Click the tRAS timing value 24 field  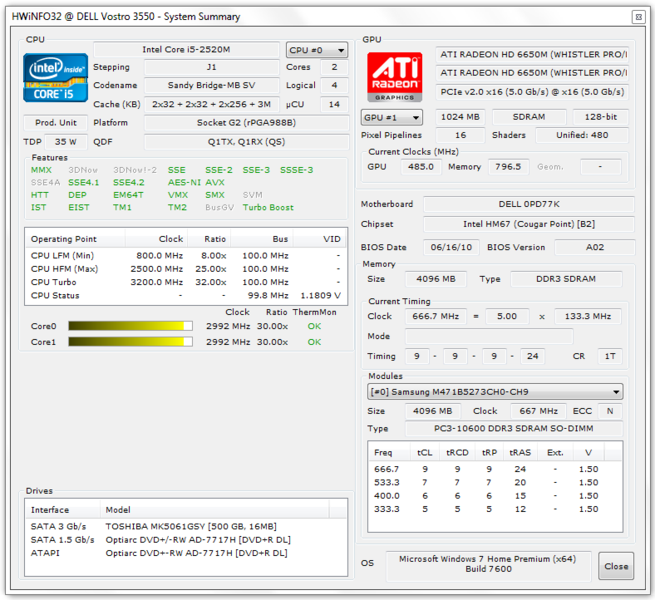(x=532, y=356)
